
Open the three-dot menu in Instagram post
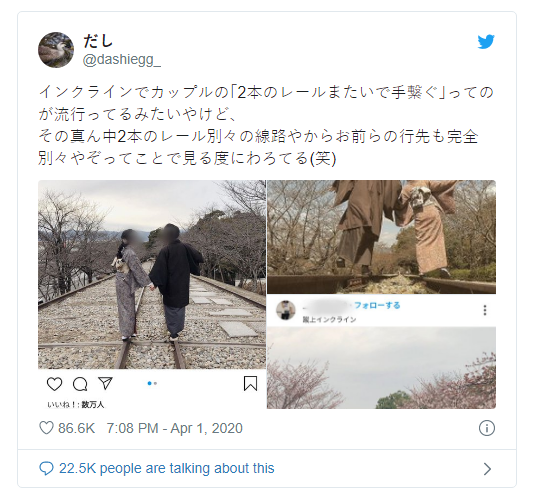tap(485, 310)
